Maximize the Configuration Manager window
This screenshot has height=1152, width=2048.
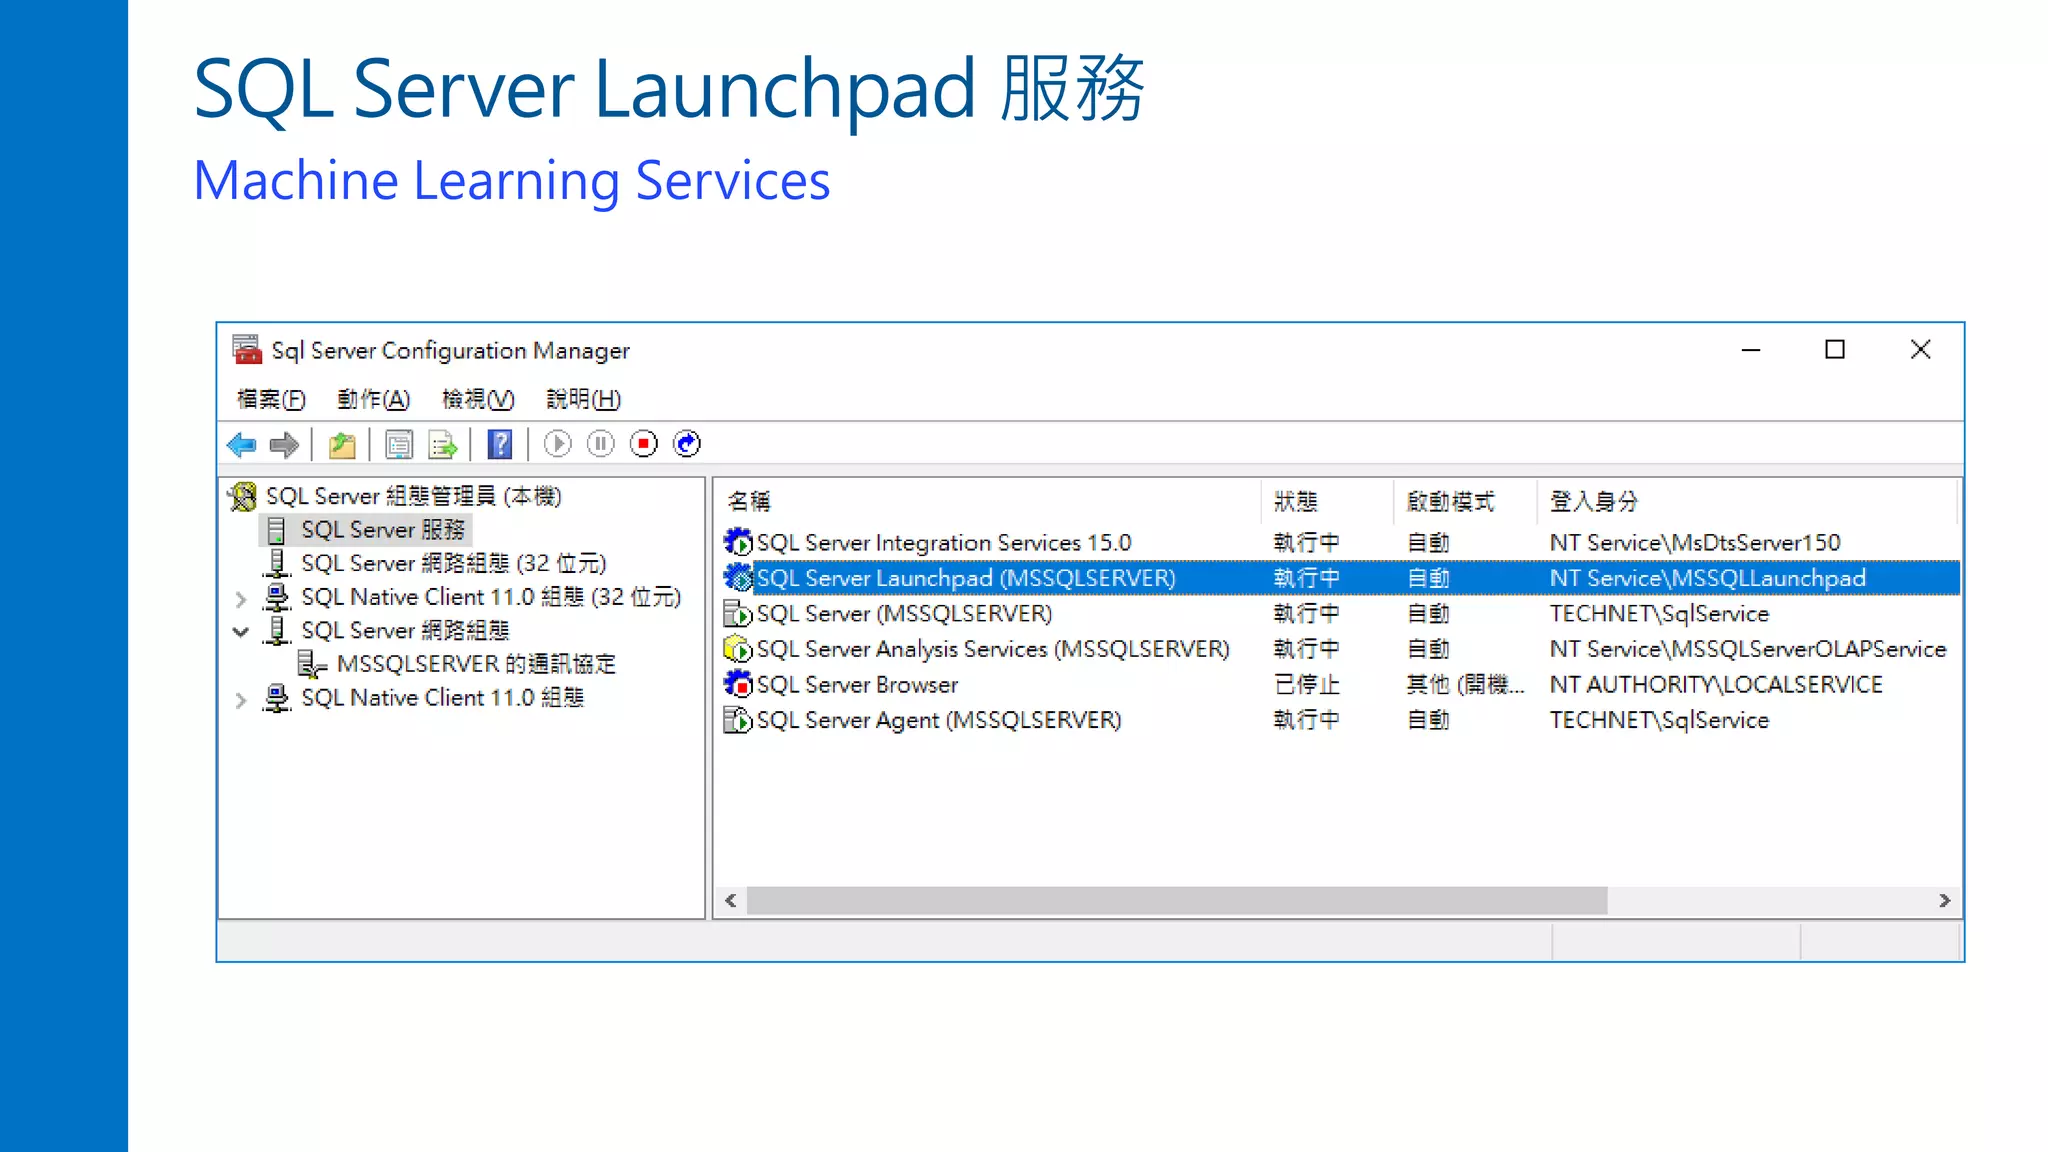tap(1835, 350)
